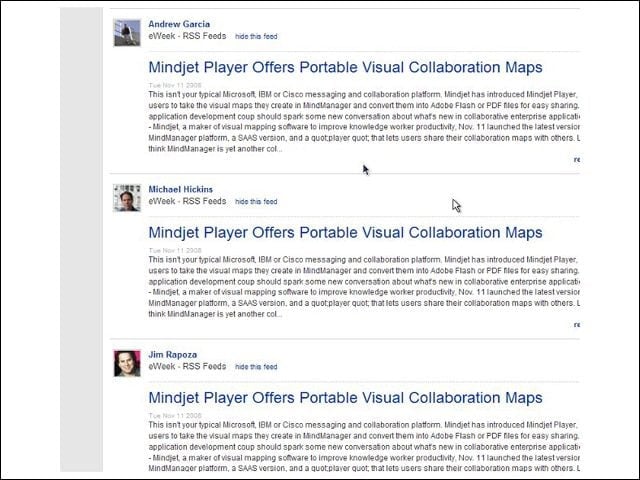Click the Tue Nov 11 2008 date in Michael Hickins' post
This screenshot has width=640, height=480.
175,251
